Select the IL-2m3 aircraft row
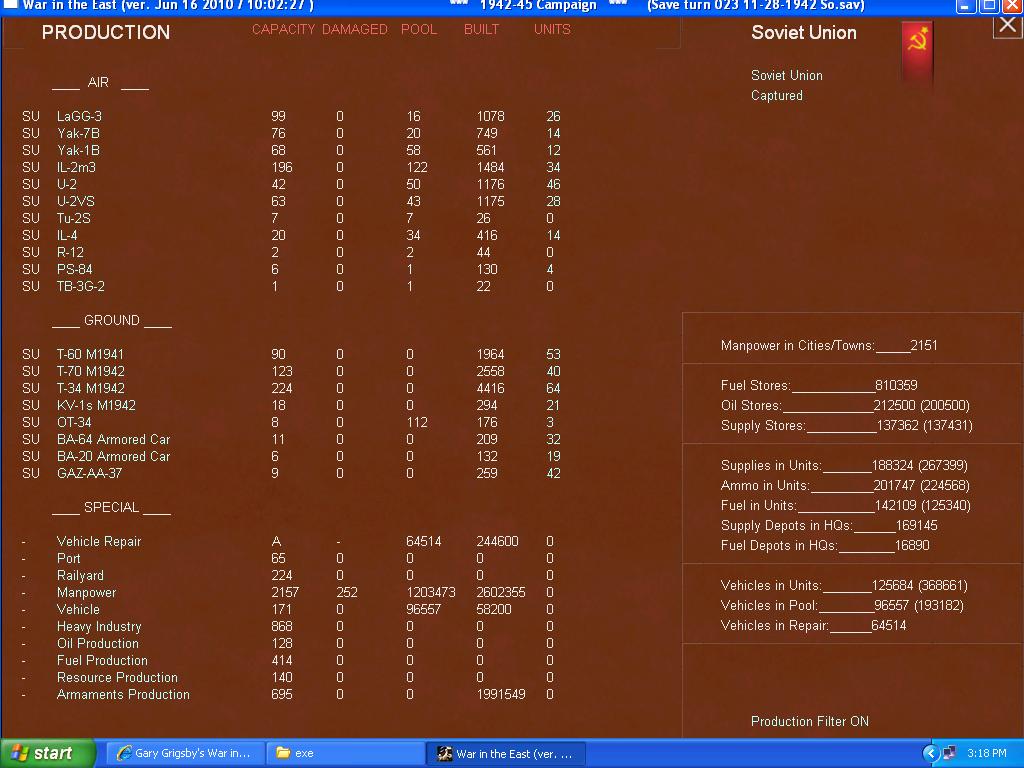Screen dimensions: 1024x768 (291, 167)
